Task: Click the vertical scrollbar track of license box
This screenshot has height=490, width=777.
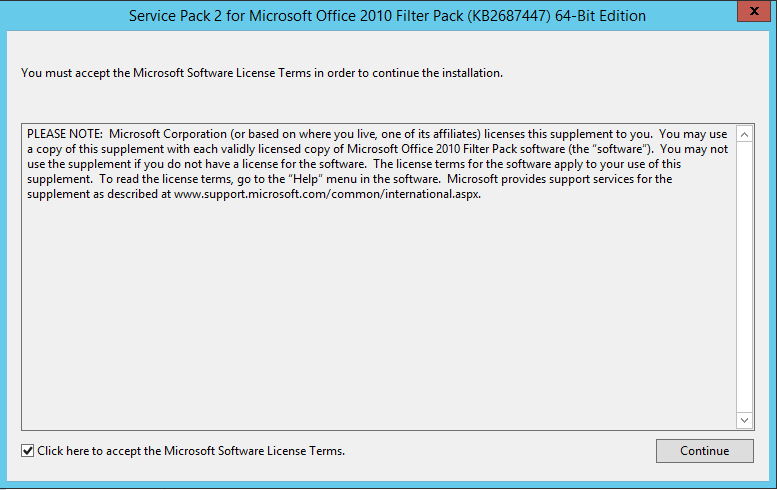Action: 744,277
